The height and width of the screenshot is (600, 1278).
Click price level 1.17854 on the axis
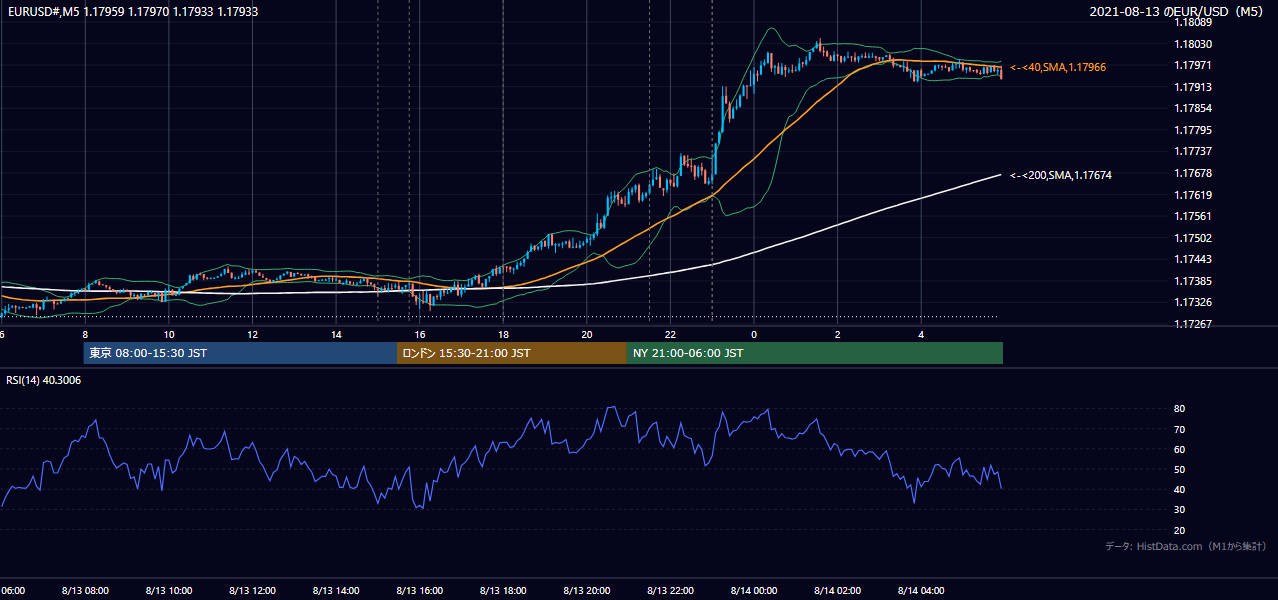[x=1193, y=108]
